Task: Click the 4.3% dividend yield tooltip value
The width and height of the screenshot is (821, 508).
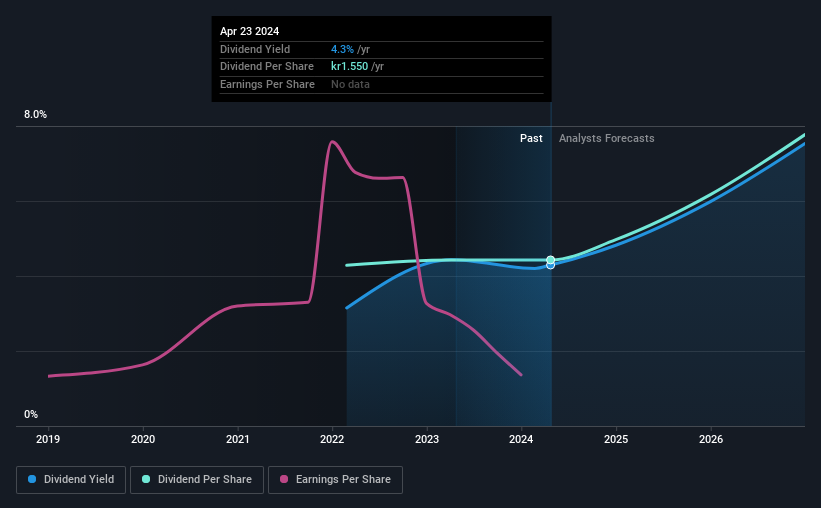Action: 342,49
